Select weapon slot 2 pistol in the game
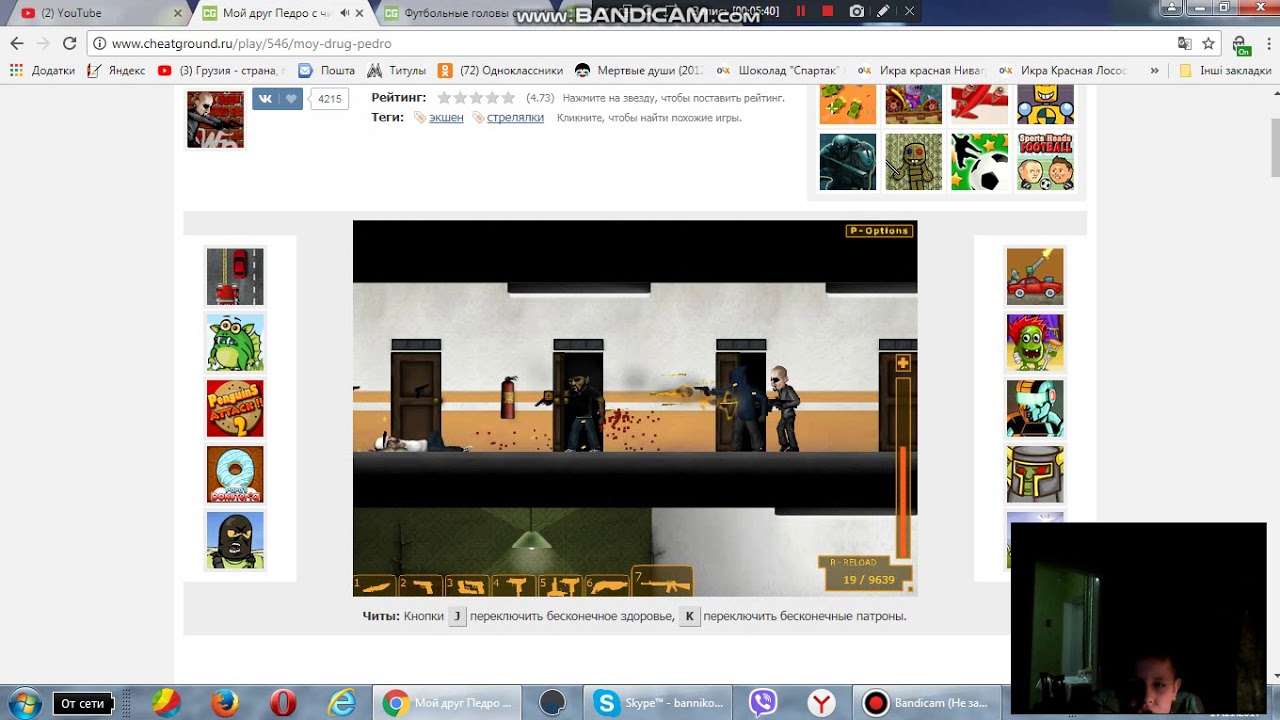 click(421, 584)
